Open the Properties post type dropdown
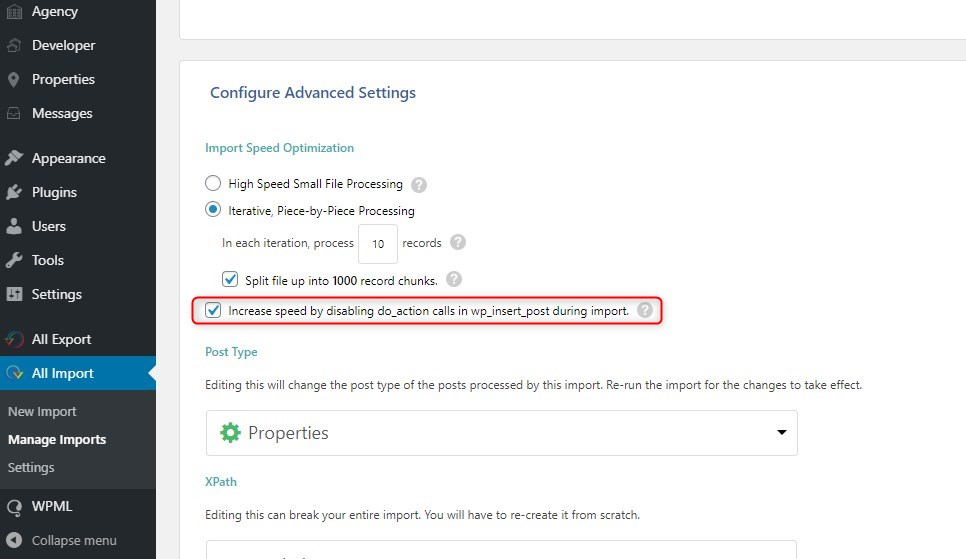966x559 pixels. [x=501, y=433]
